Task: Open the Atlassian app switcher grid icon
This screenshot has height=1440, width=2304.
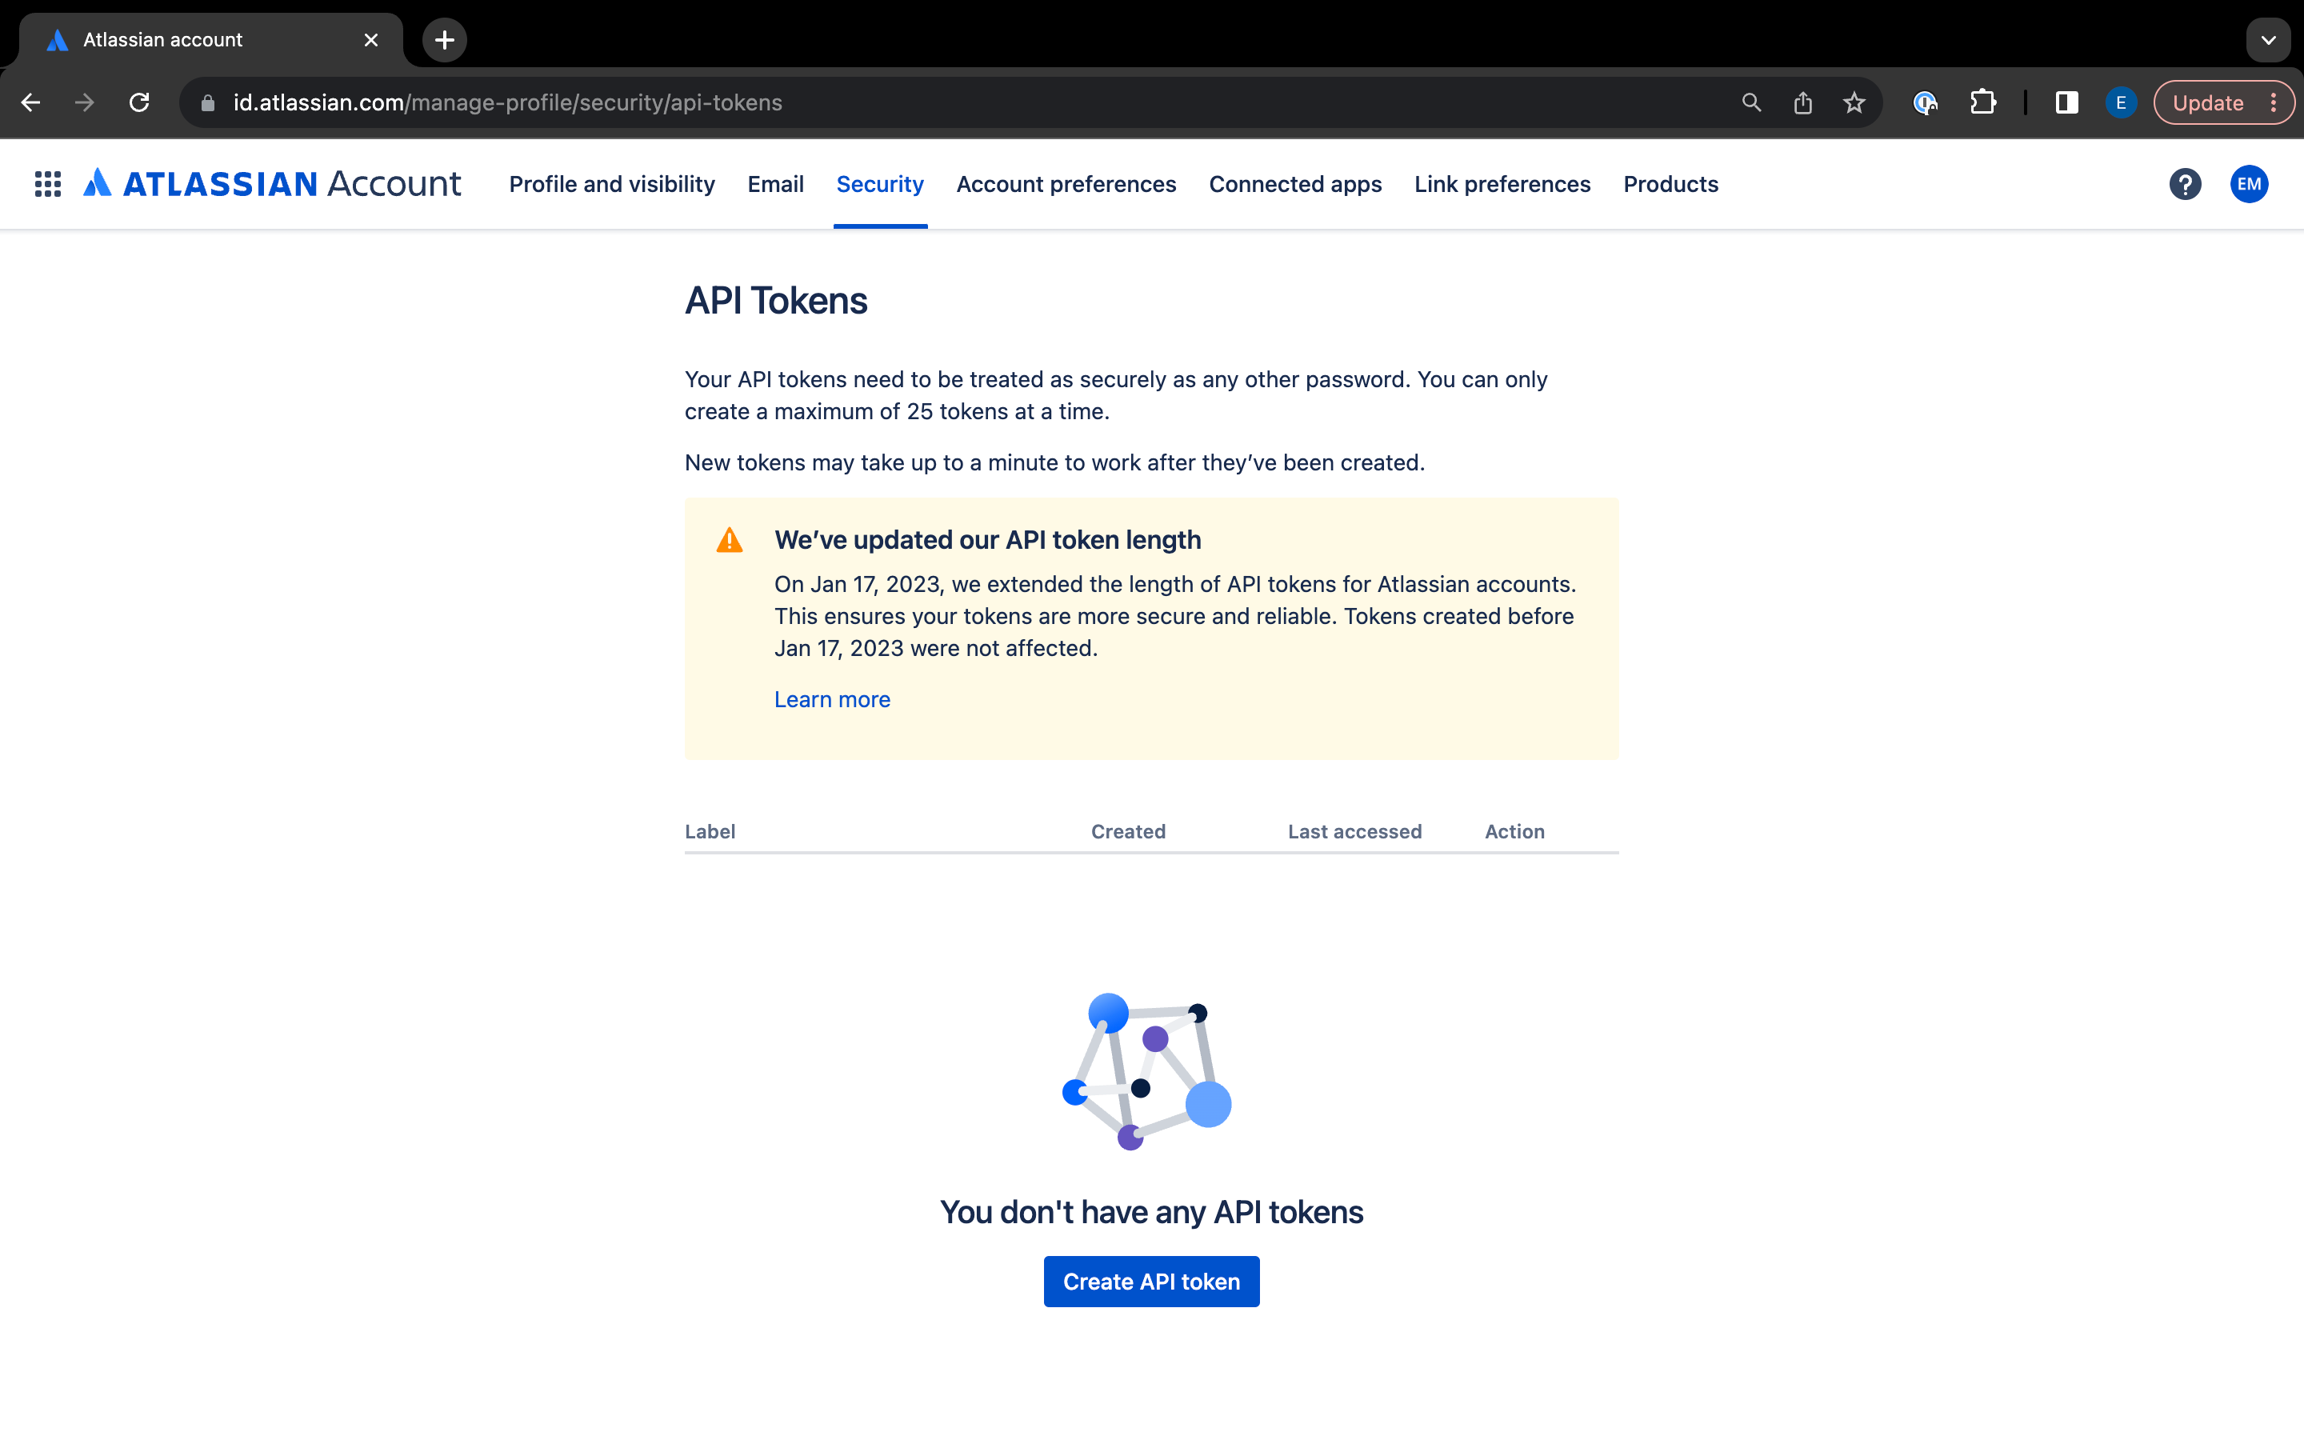Action: click(x=47, y=184)
